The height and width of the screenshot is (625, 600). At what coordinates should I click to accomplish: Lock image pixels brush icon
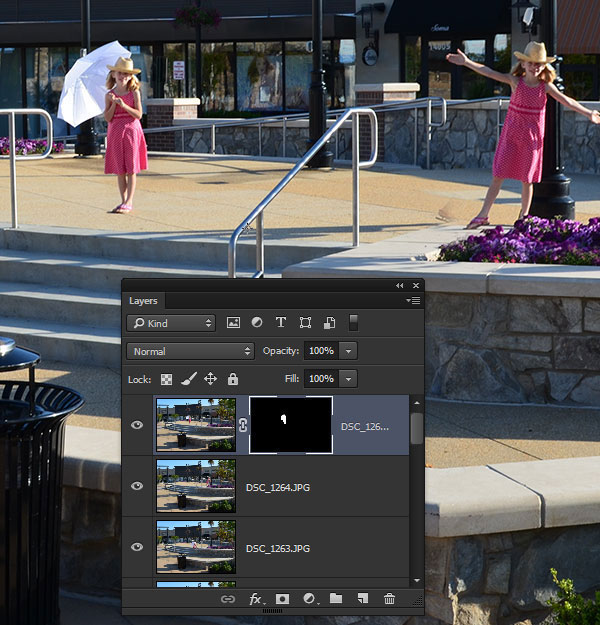[x=189, y=379]
